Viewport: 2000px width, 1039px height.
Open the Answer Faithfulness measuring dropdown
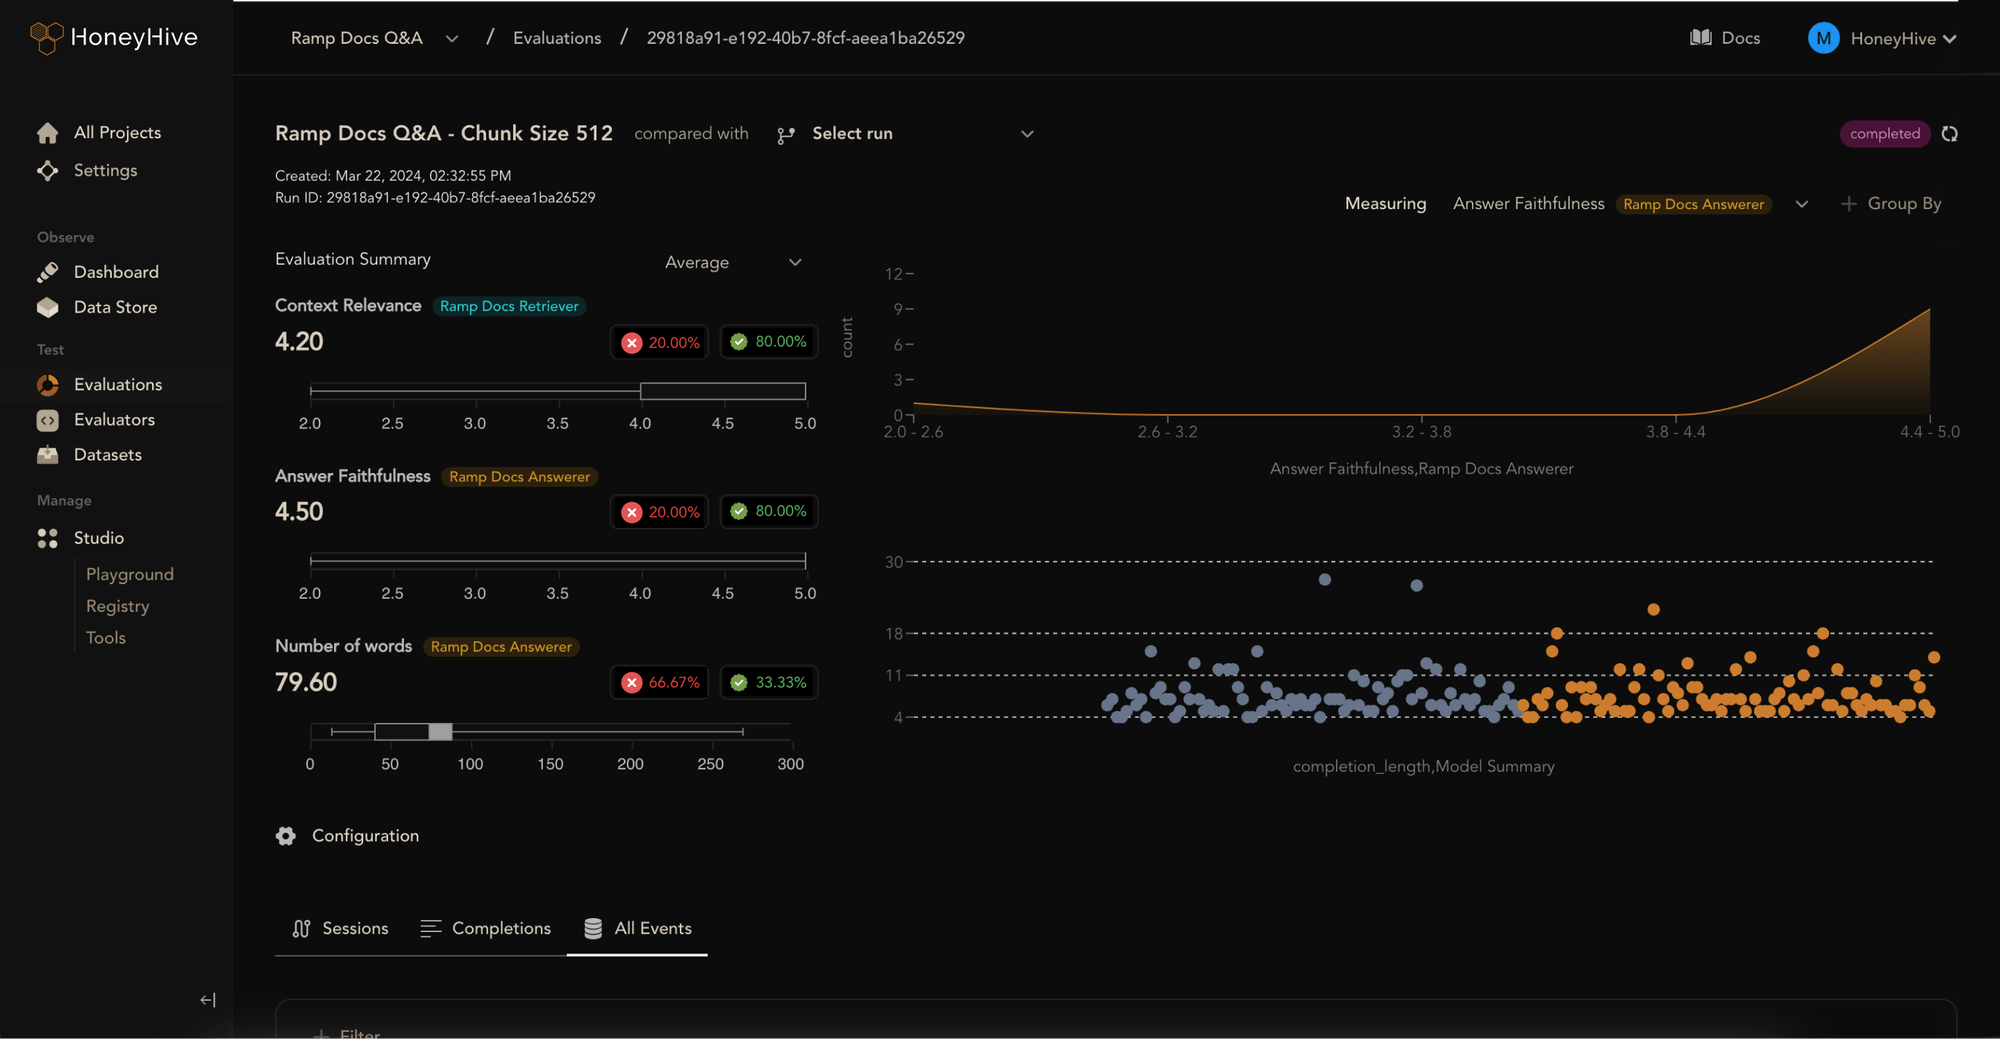coord(1802,204)
